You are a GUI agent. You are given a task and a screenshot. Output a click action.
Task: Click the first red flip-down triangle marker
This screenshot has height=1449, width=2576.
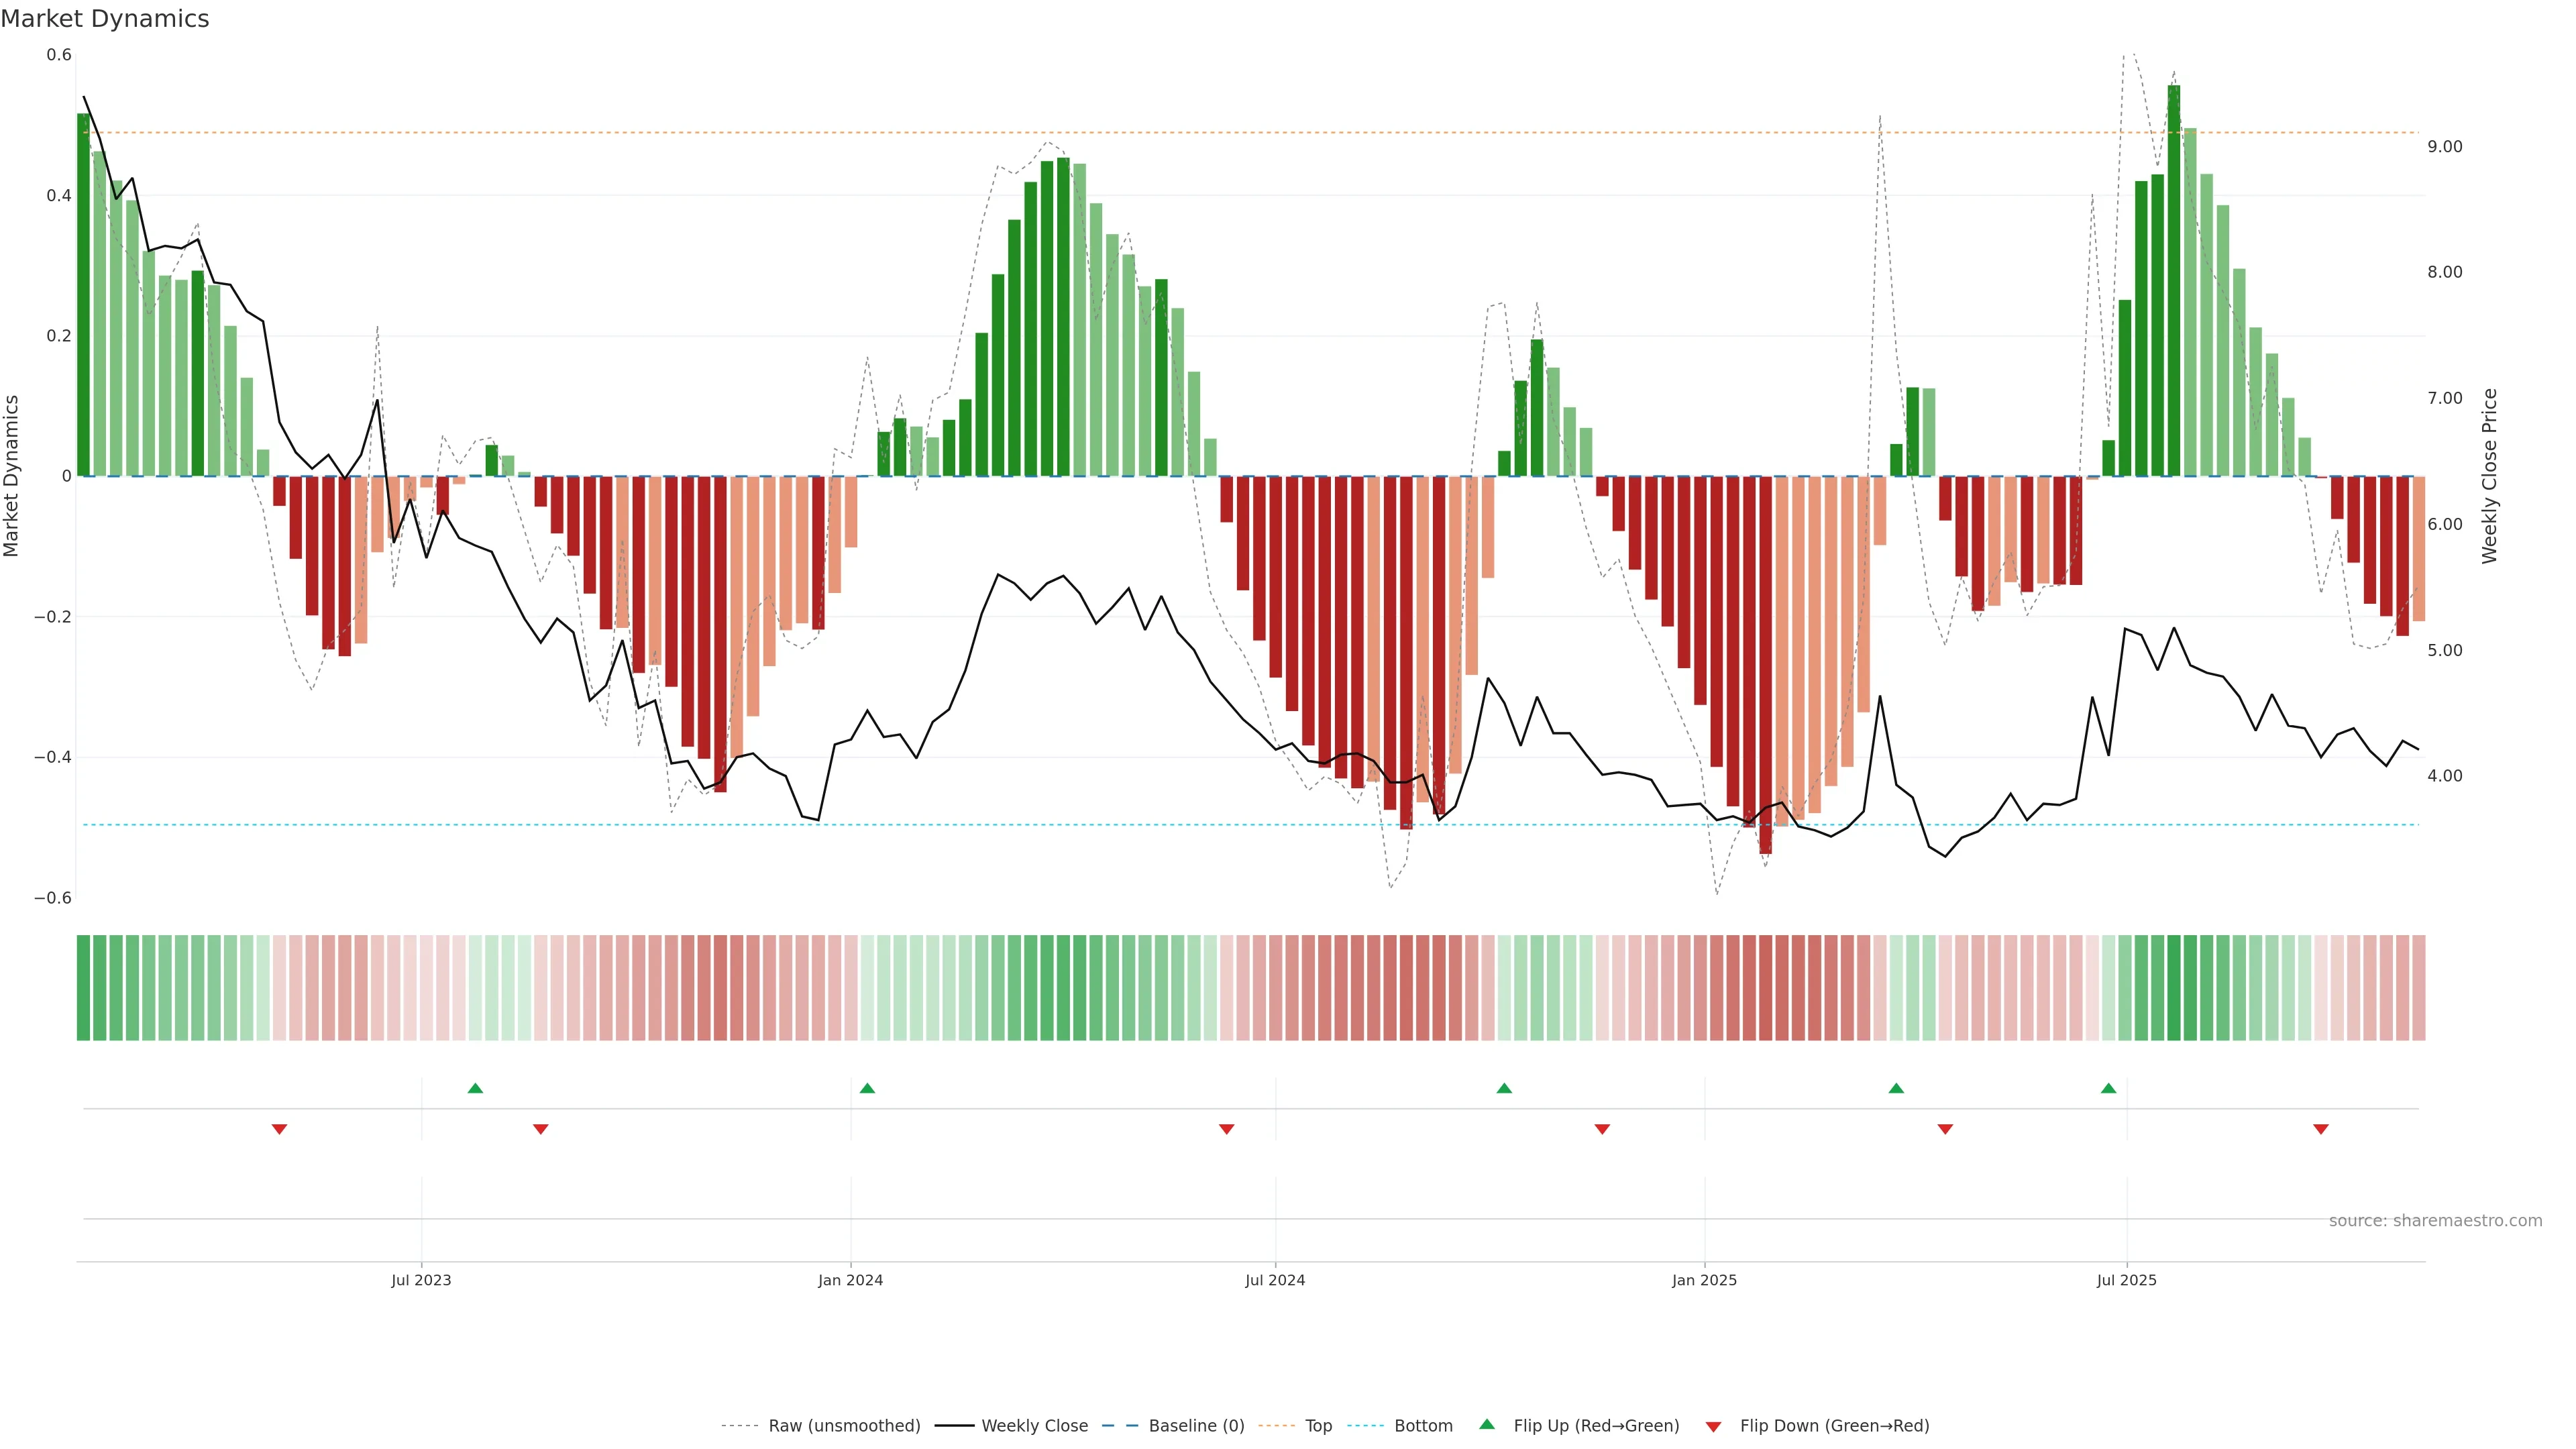tap(279, 1129)
